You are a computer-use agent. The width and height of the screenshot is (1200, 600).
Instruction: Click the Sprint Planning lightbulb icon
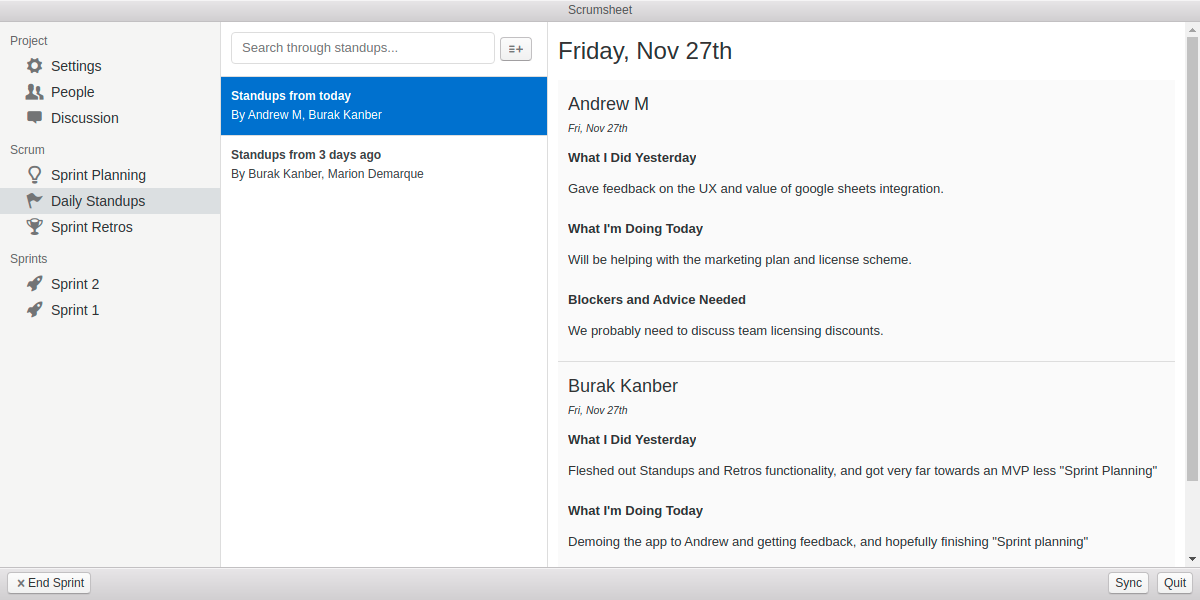click(35, 175)
